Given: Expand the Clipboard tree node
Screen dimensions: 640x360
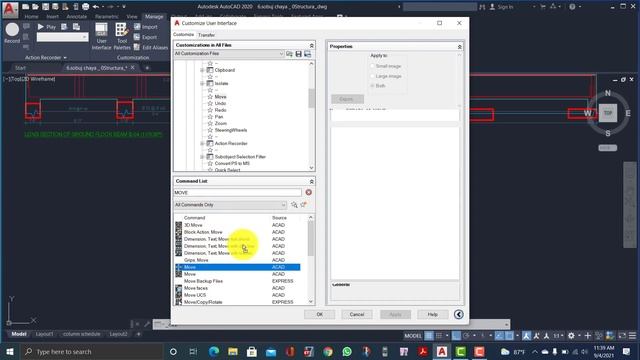Looking at the screenshot, I should coord(202,70).
